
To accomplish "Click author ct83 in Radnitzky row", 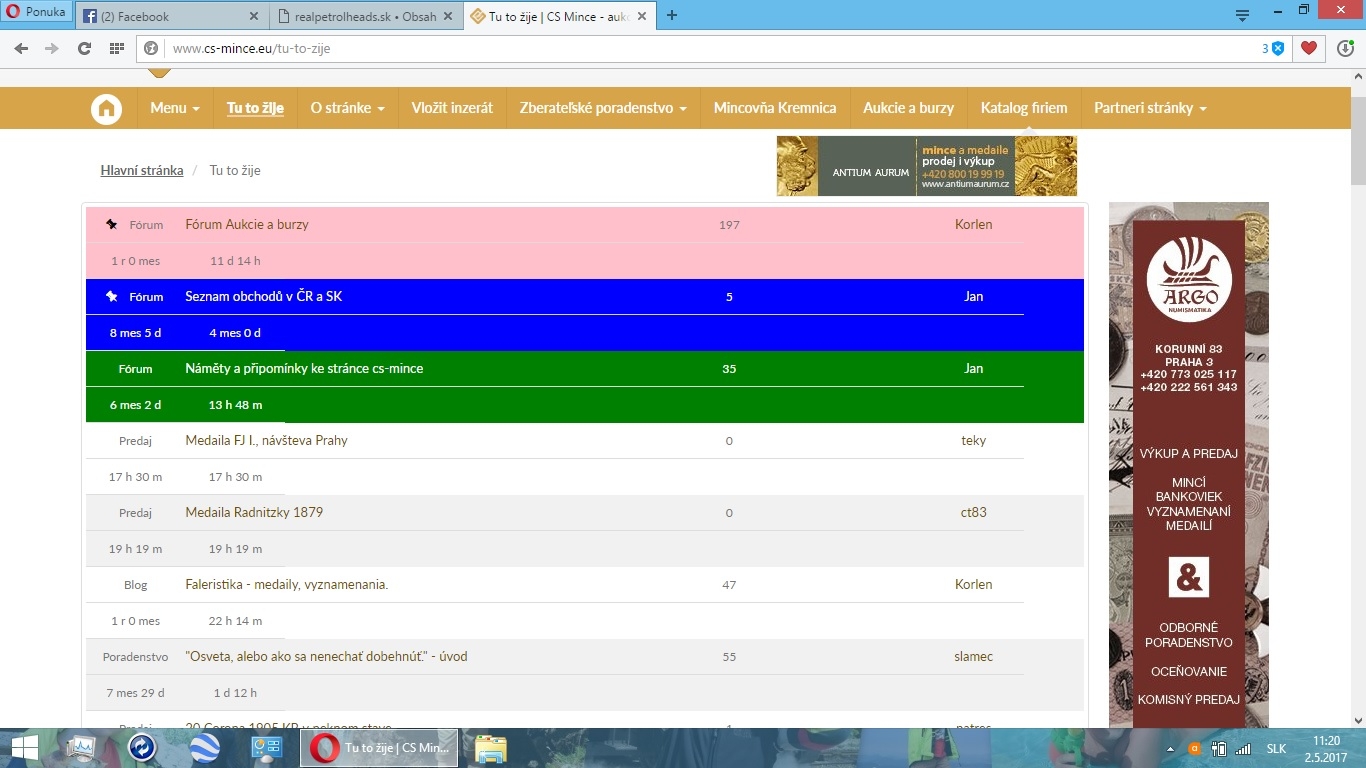I will coord(974,513).
